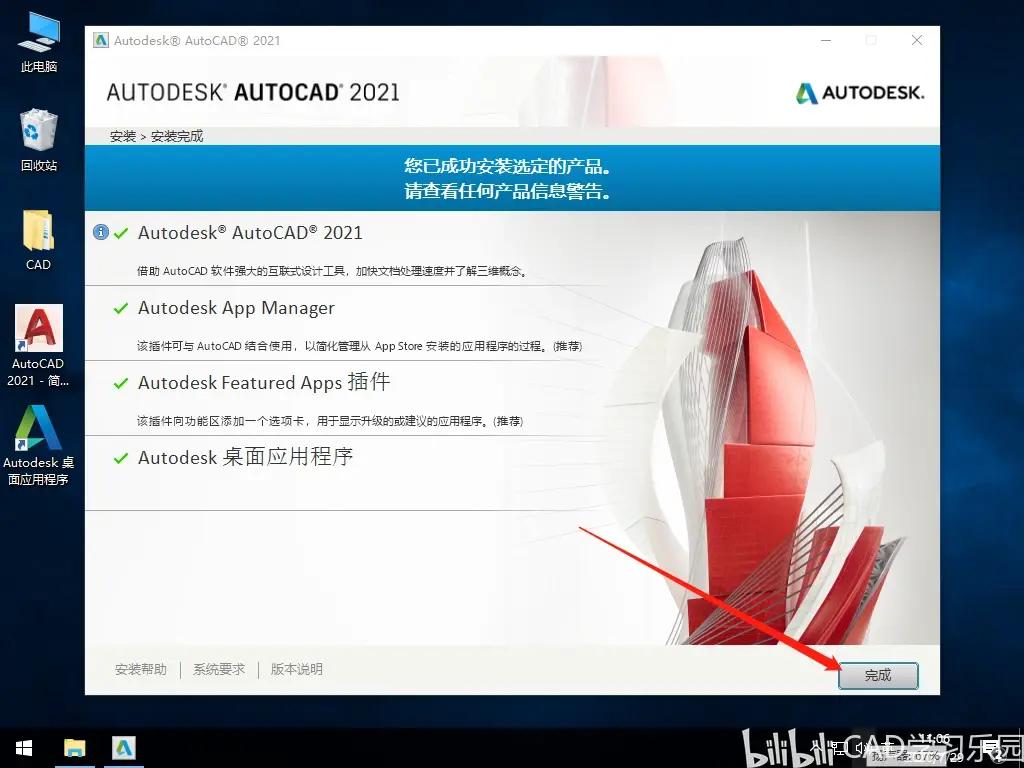Image resolution: width=1024 pixels, height=768 pixels.
Task: Click the banner text 请查看任何产品信息警告。
Action: pyautogui.click(x=507, y=191)
